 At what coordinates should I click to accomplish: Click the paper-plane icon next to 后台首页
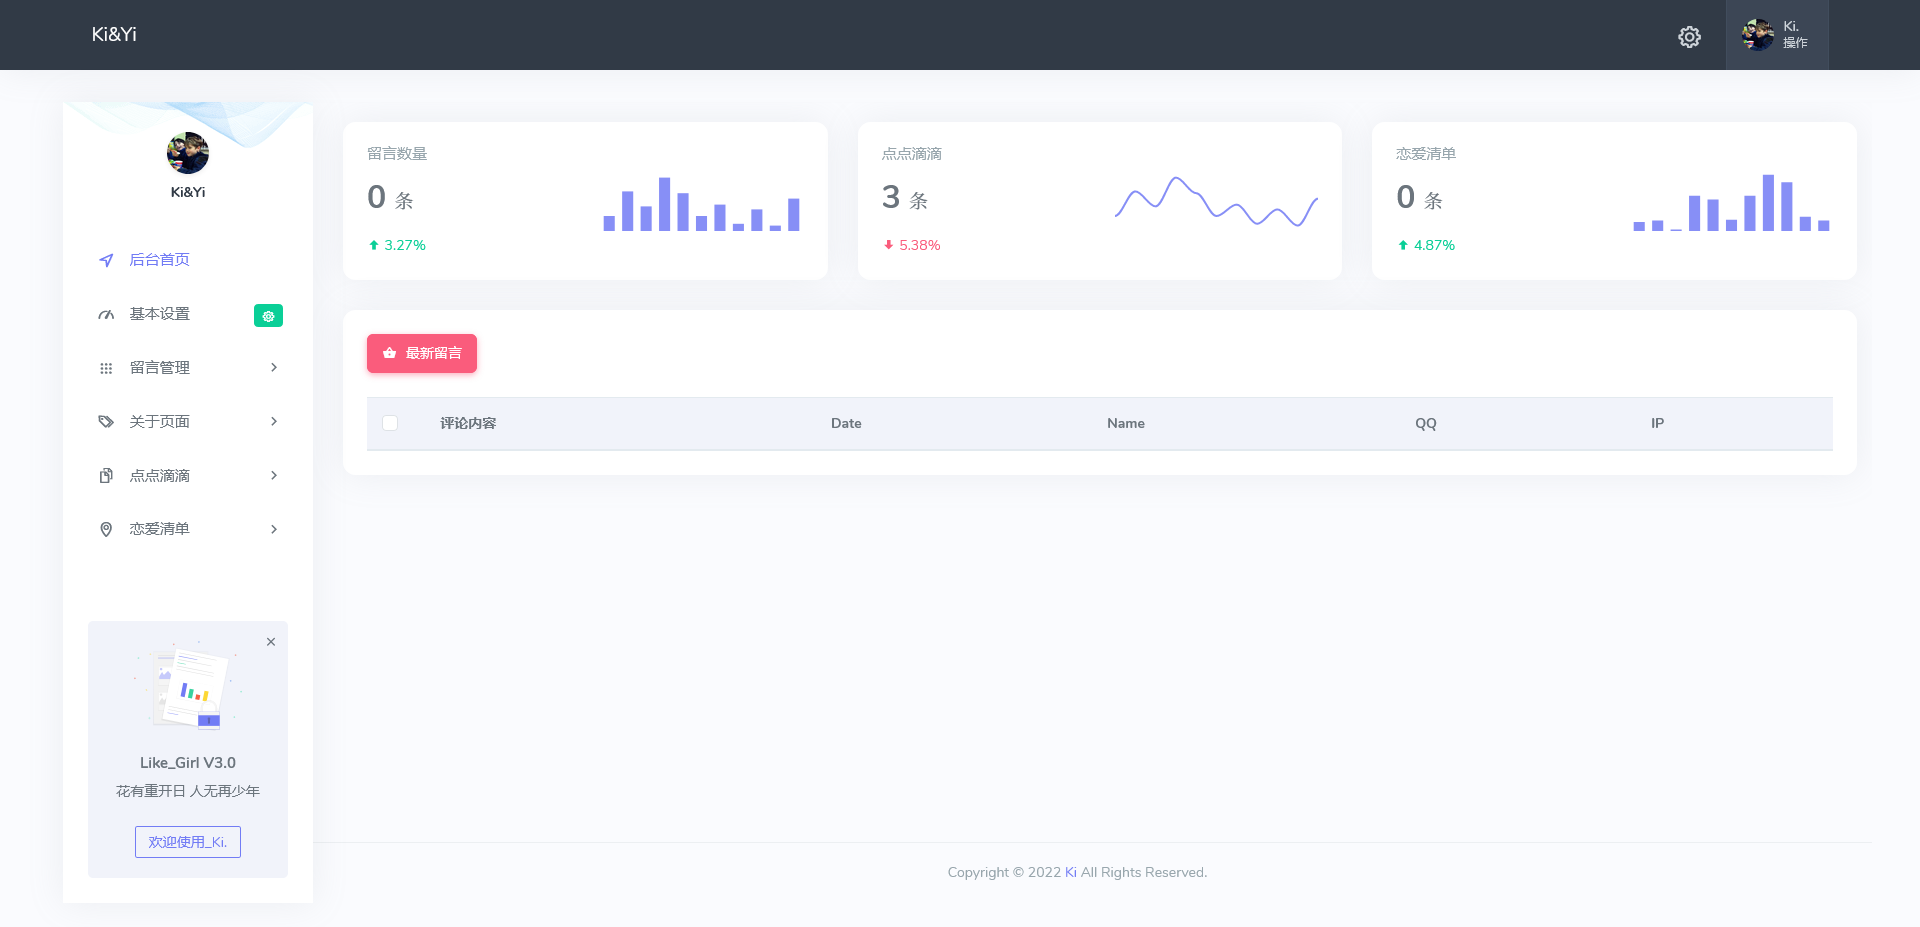(x=106, y=260)
